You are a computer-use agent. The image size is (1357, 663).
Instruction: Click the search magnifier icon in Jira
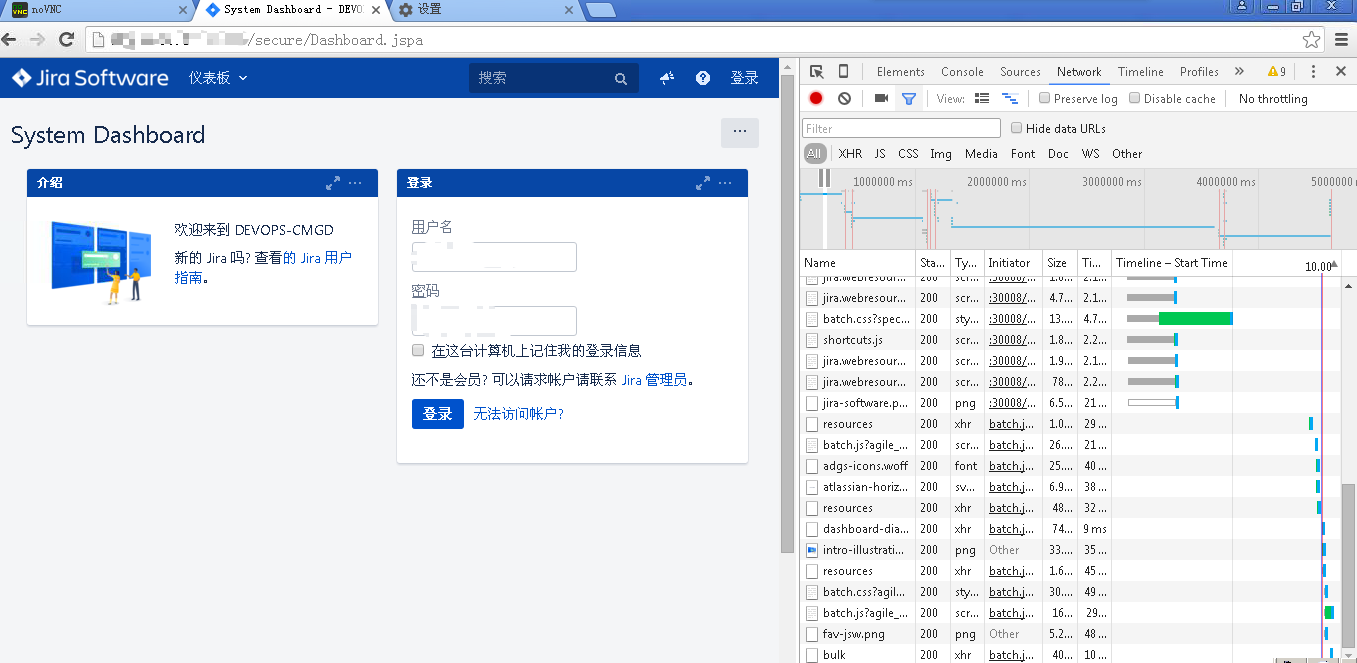(621, 79)
